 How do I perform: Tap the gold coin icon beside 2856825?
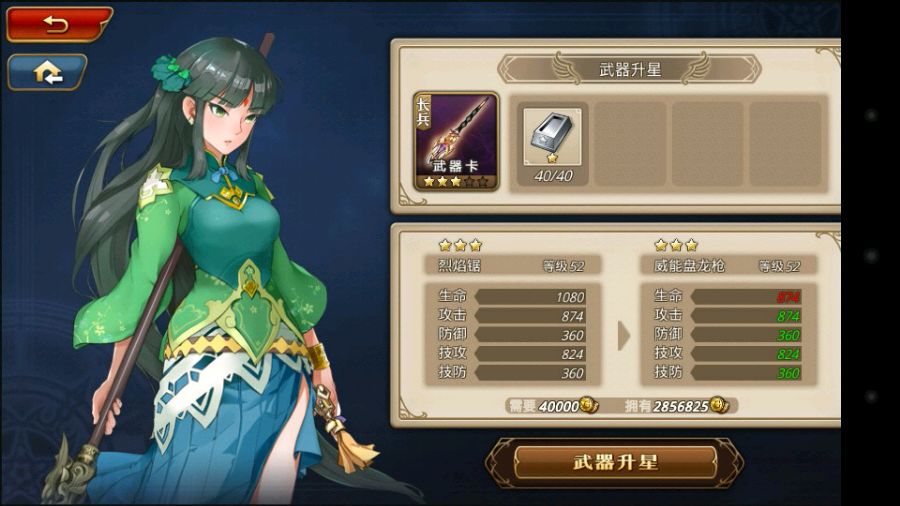(719, 405)
